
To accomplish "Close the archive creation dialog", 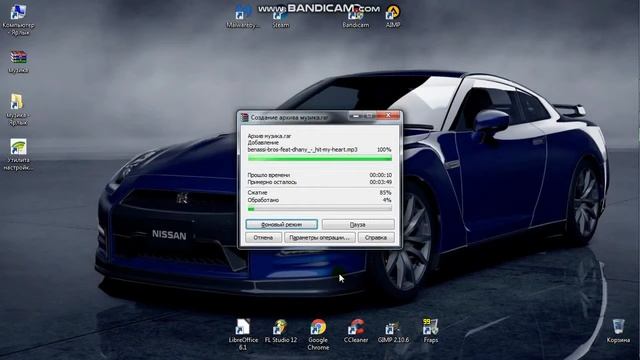I will pos(388,116).
